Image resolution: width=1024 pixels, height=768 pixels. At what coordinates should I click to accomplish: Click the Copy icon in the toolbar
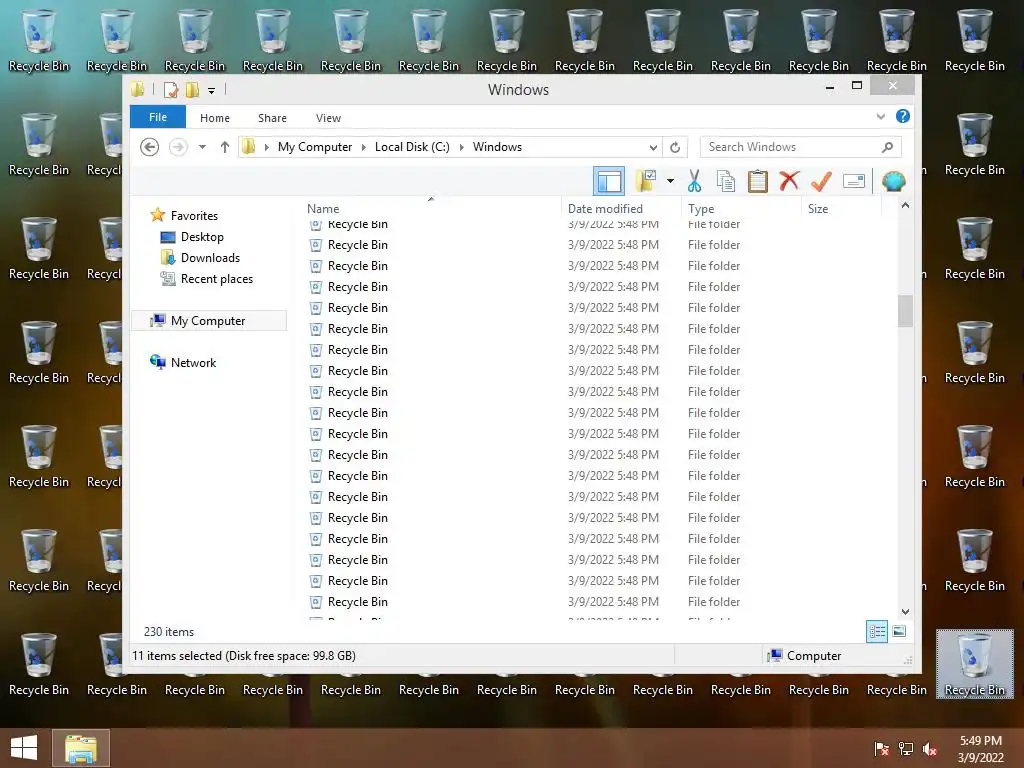pos(726,181)
